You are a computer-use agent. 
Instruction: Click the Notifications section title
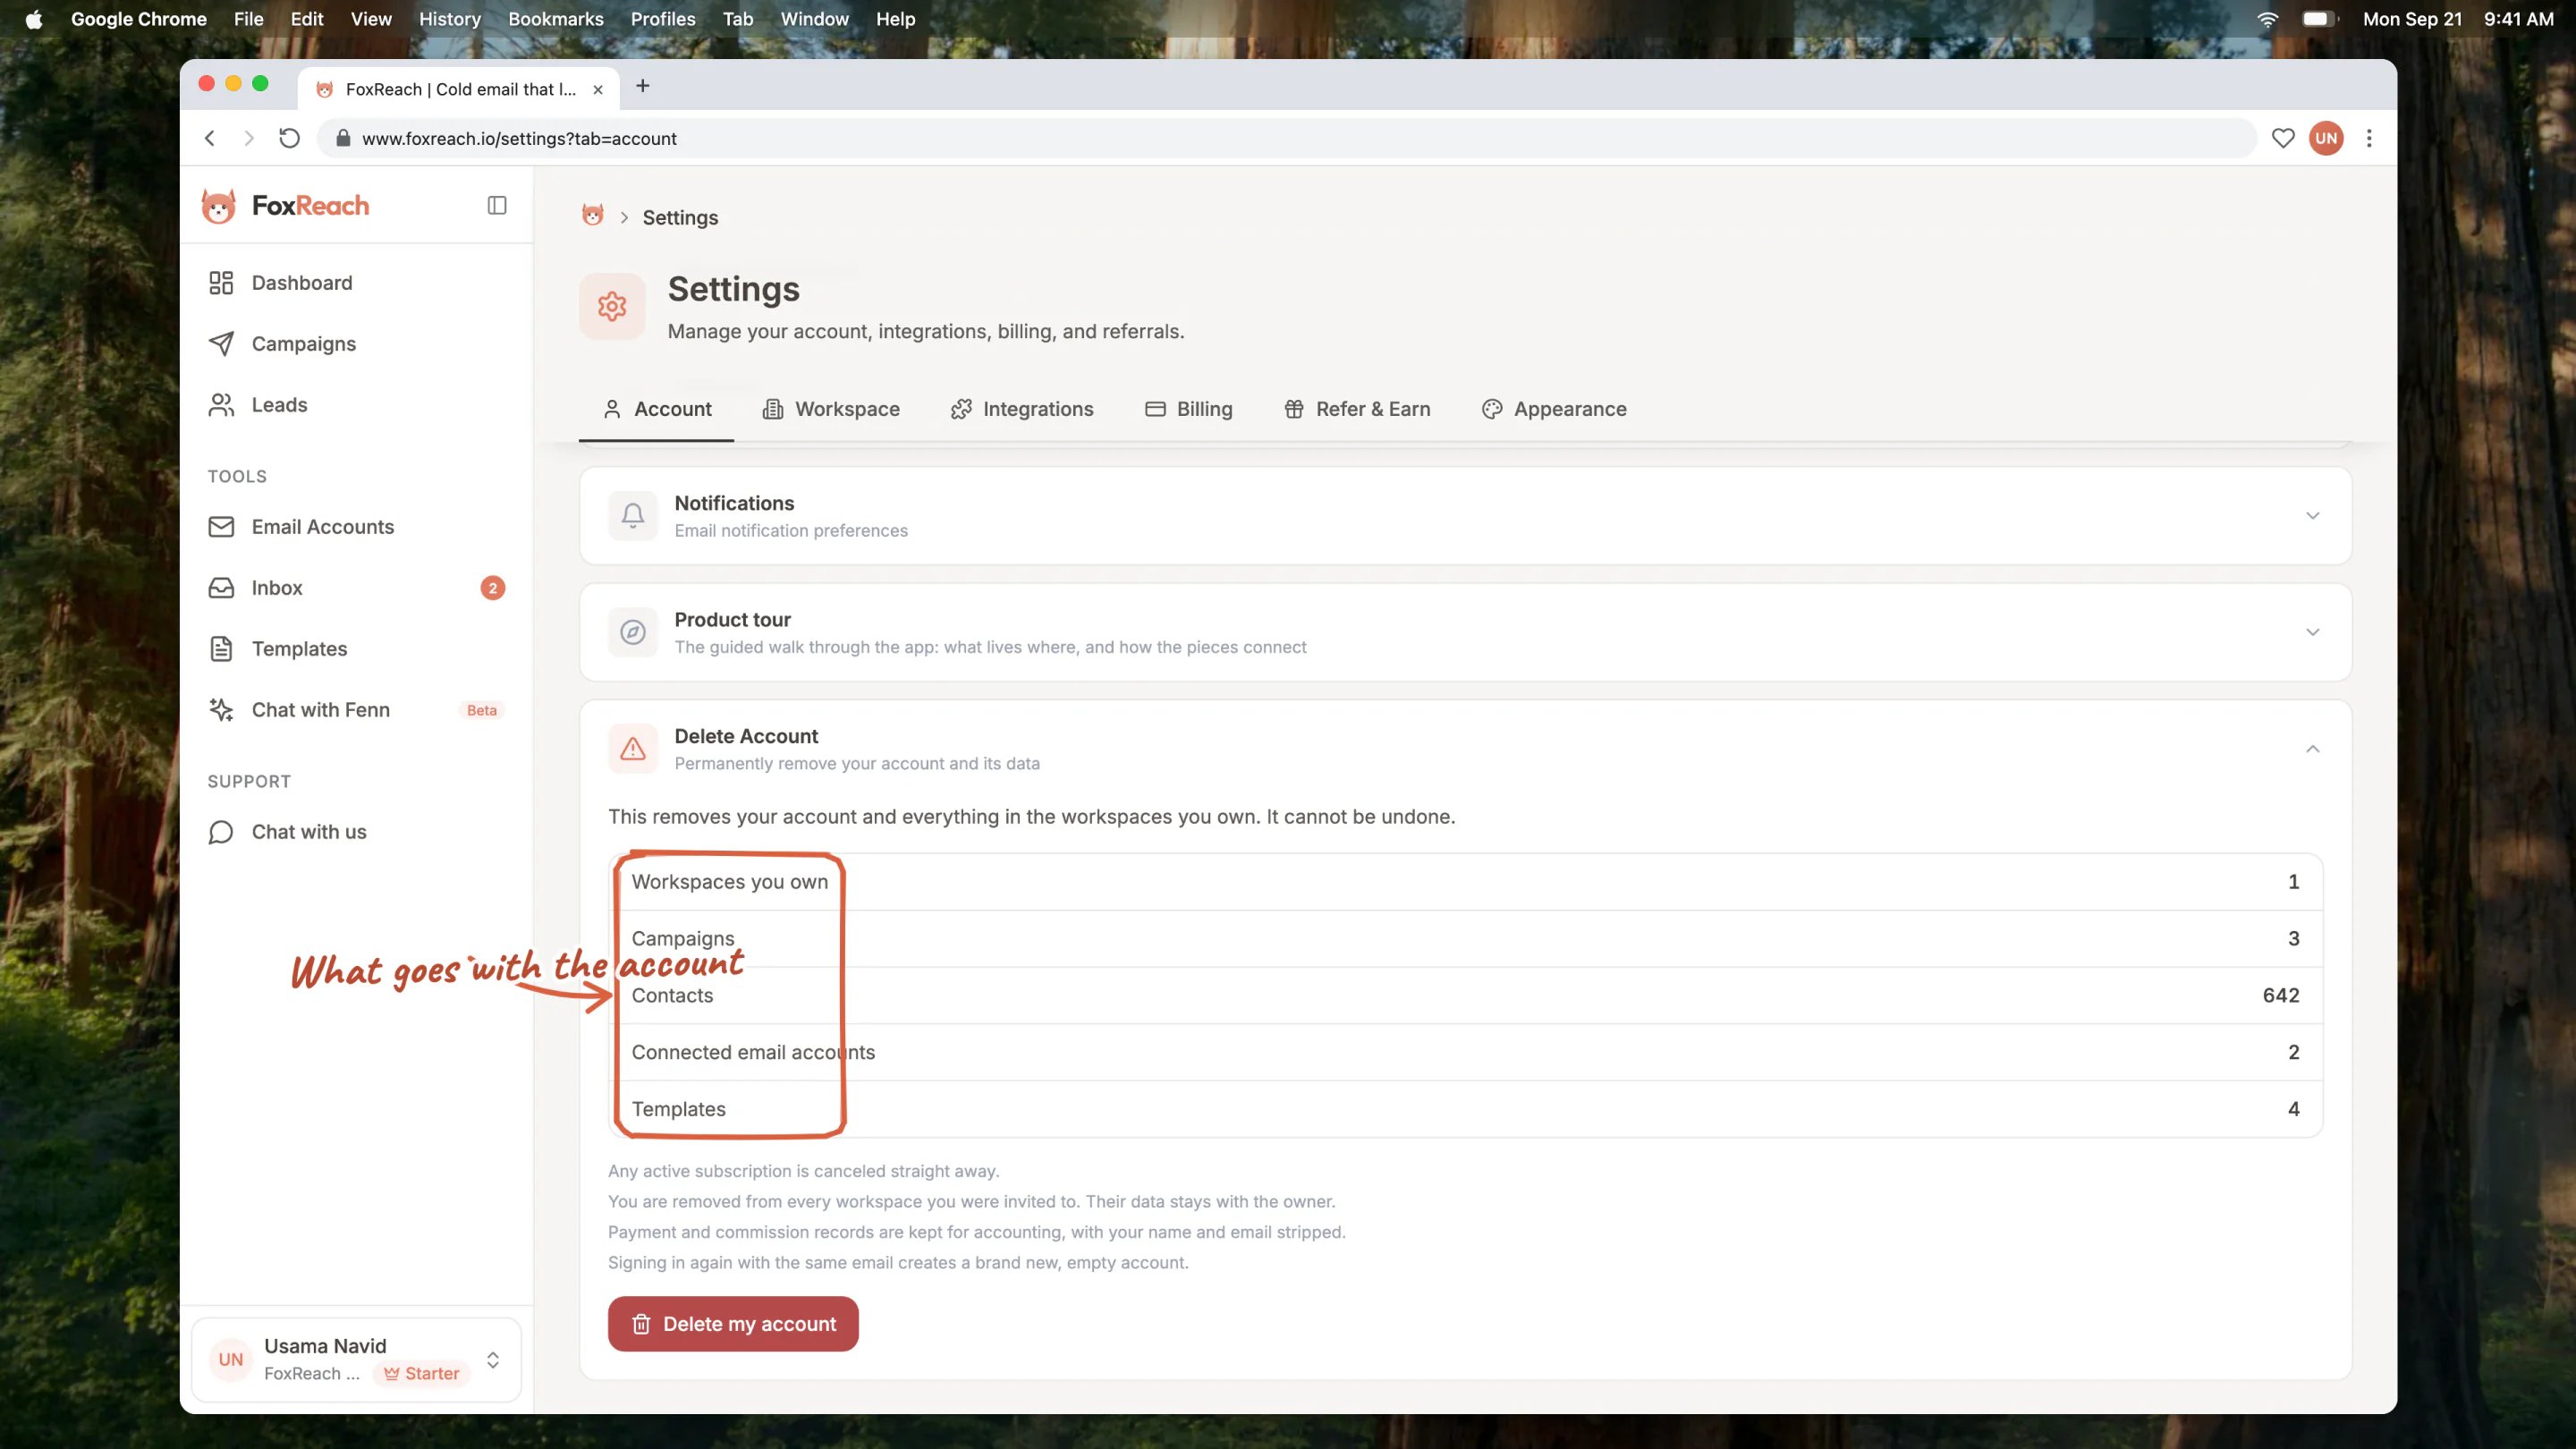coord(734,503)
